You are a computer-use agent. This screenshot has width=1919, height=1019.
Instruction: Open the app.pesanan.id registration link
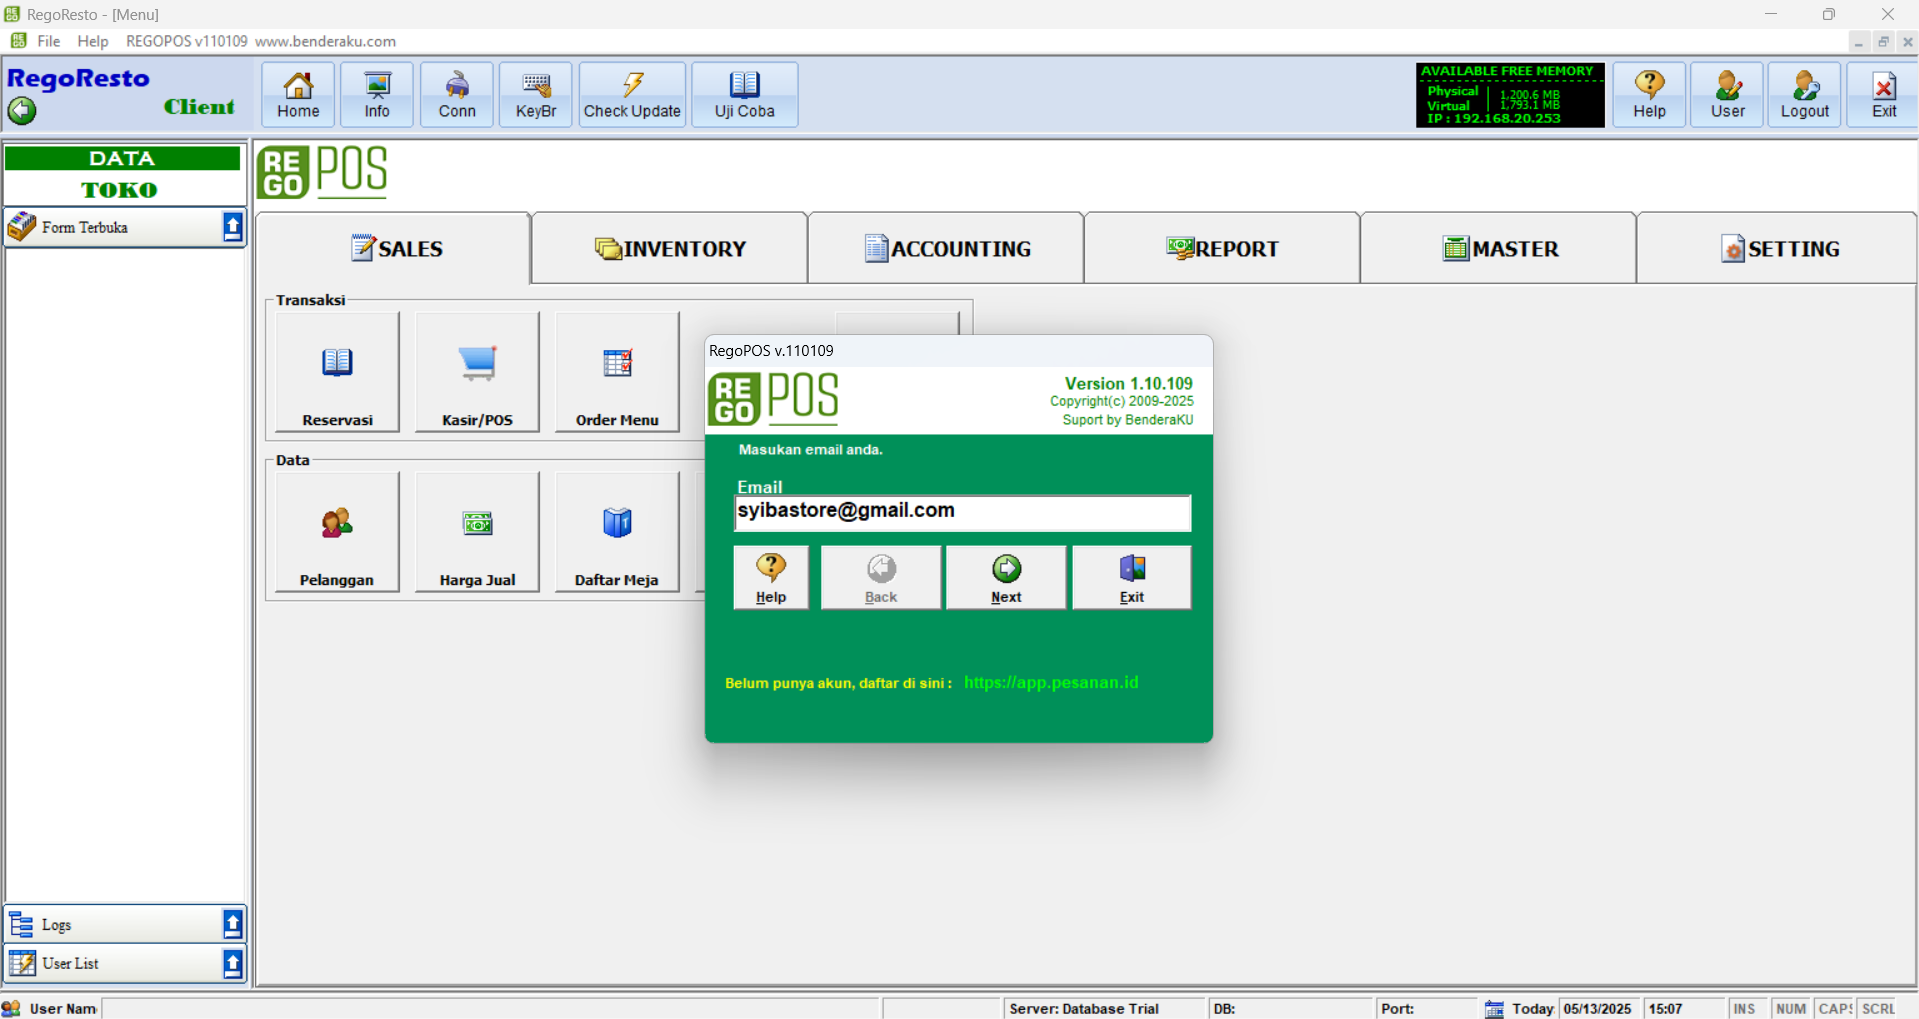[1050, 682]
